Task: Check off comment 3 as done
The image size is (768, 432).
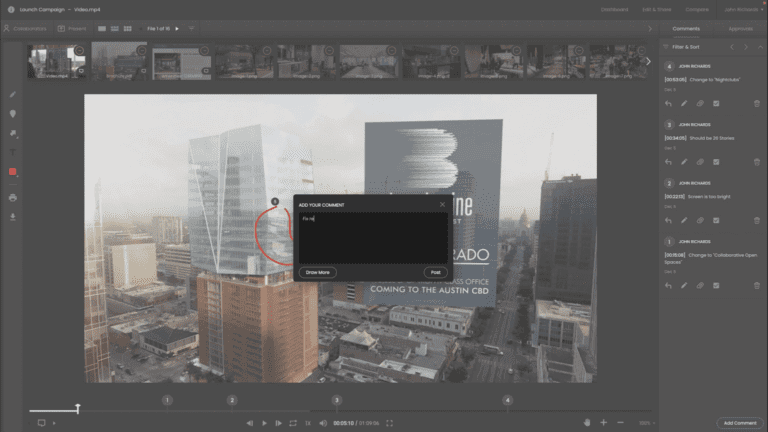Action: point(717,161)
